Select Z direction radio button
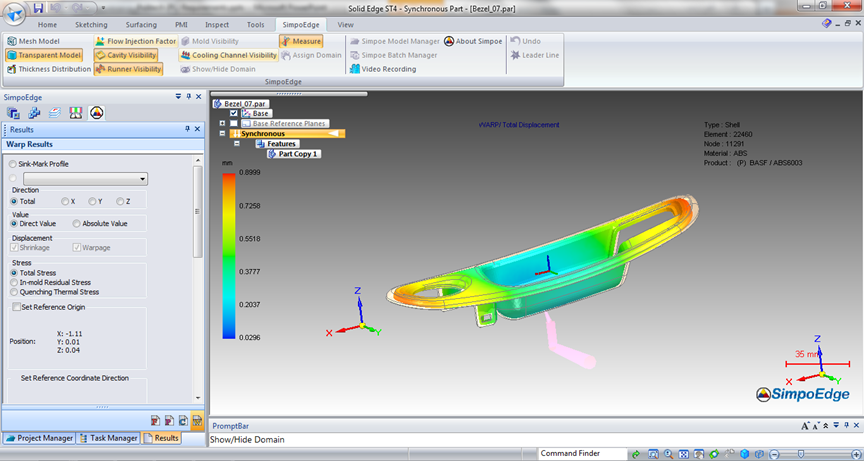This screenshot has height=461, width=864. click(x=120, y=202)
